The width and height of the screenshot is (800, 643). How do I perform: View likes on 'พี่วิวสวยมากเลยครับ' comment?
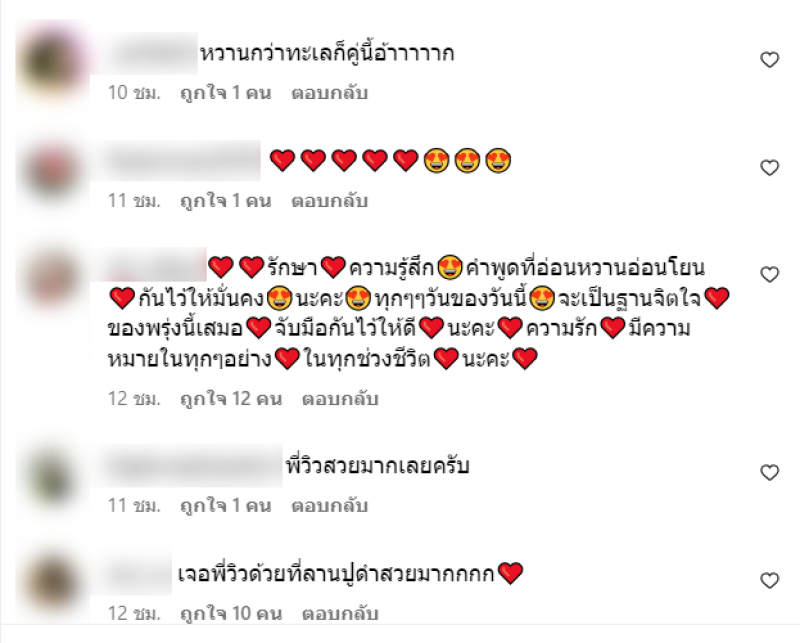(226, 506)
